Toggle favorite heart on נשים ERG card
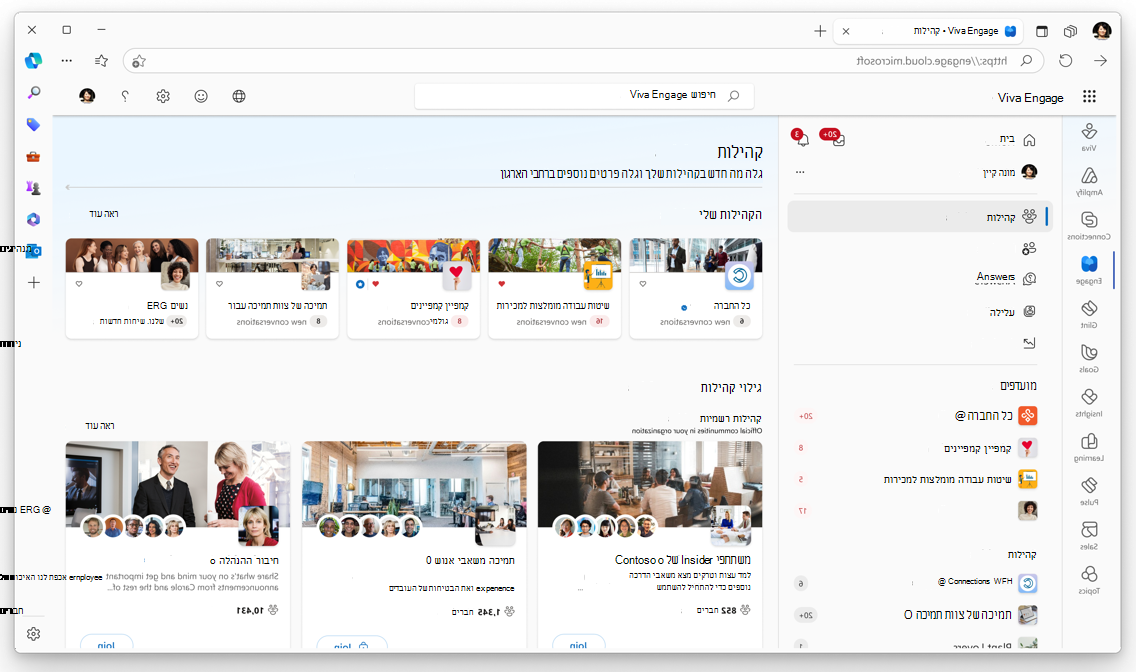 (79, 284)
